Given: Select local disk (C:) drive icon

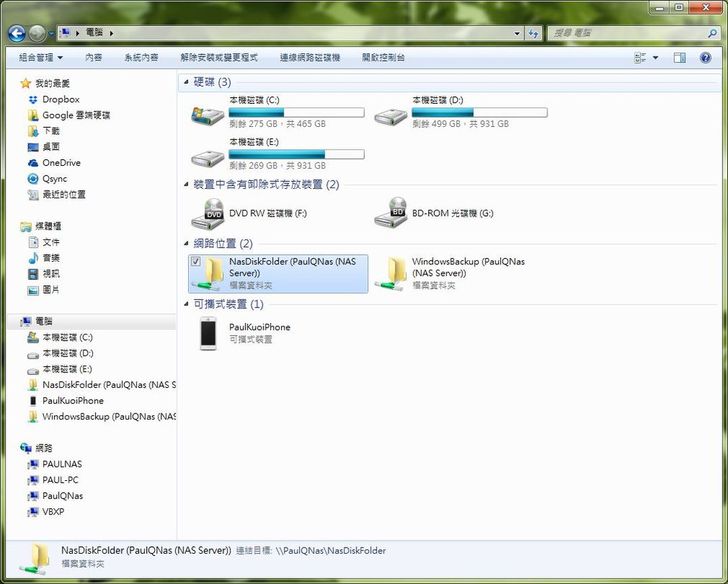Looking at the screenshot, I should click(208, 114).
